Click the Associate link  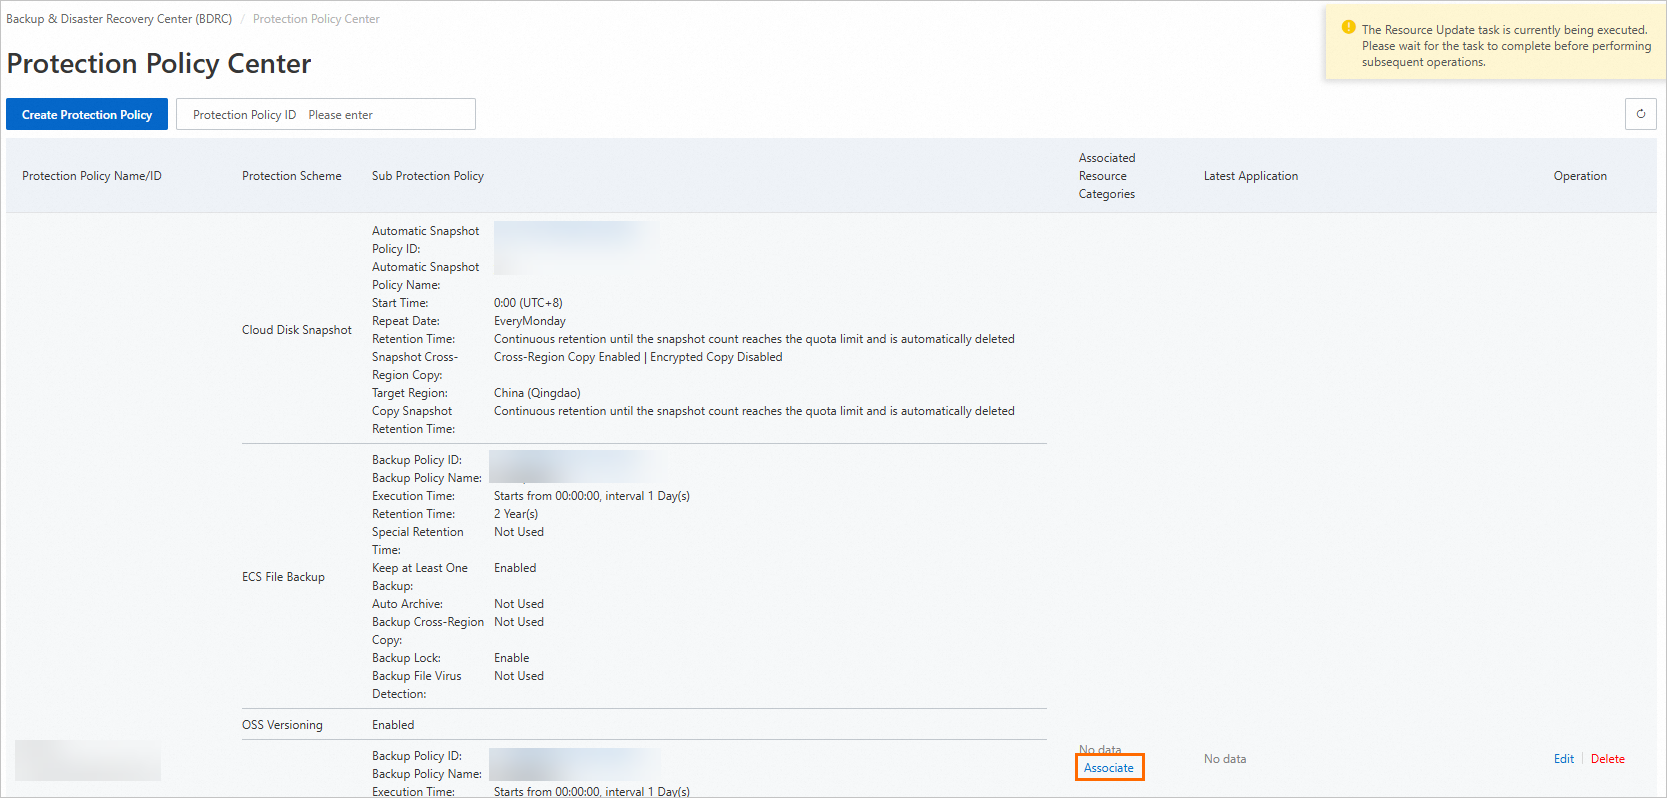pyautogui.click(x=1109, y=768)
